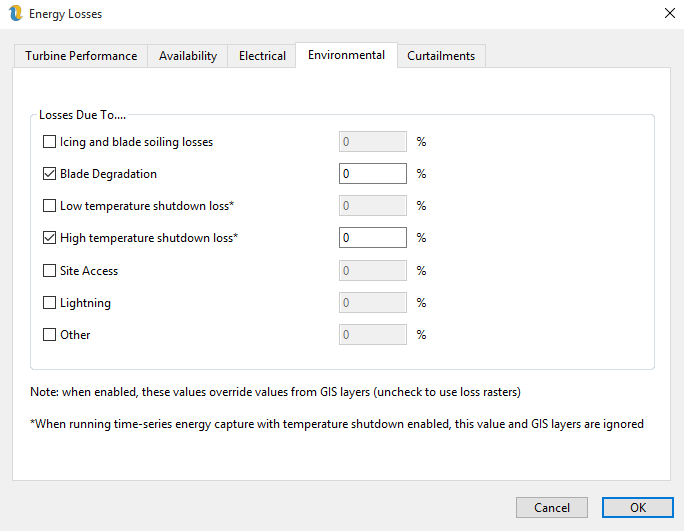Click the Environmental tab
The image size is (684, 531).
point(346,55)
